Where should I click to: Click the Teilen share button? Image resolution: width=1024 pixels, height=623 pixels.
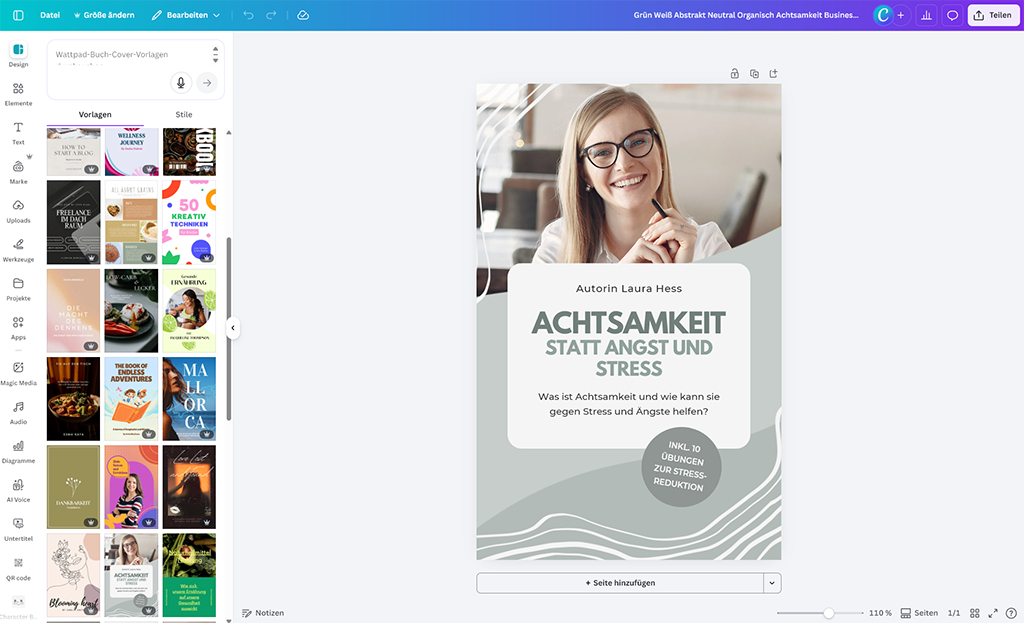click(x=993, y=15)
